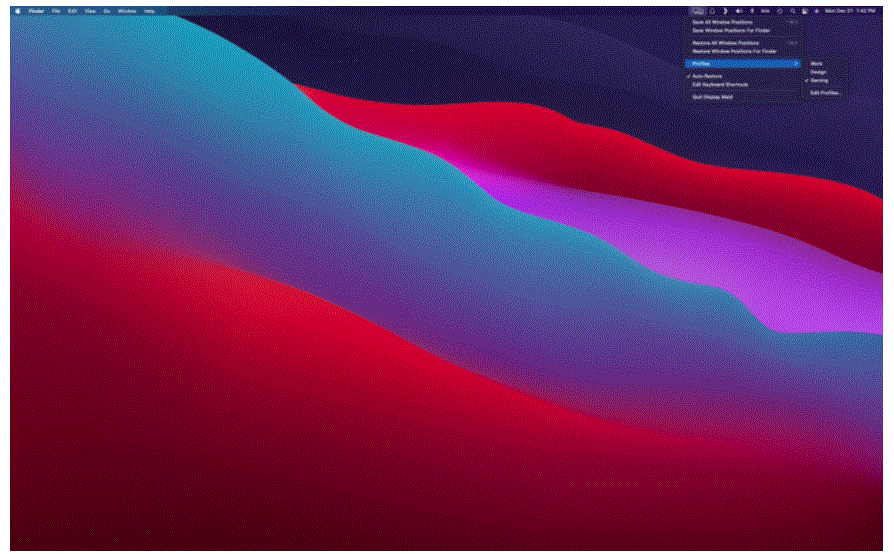Image resolution: width=894 pixels, height=554 pixels.
Task: Open the Display Maid menu bar icon
Action: [x=697, y=11]
